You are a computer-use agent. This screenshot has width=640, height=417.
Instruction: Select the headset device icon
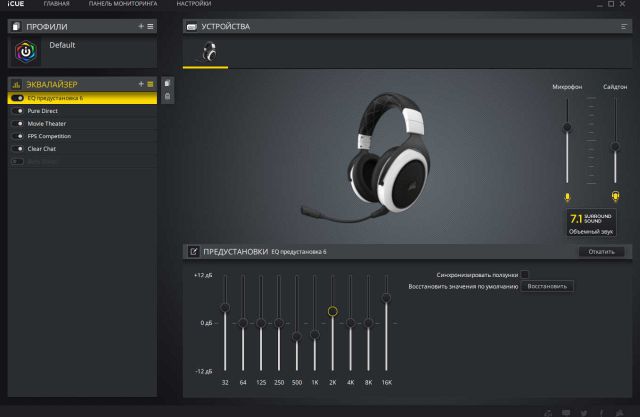tap(208, 53)
